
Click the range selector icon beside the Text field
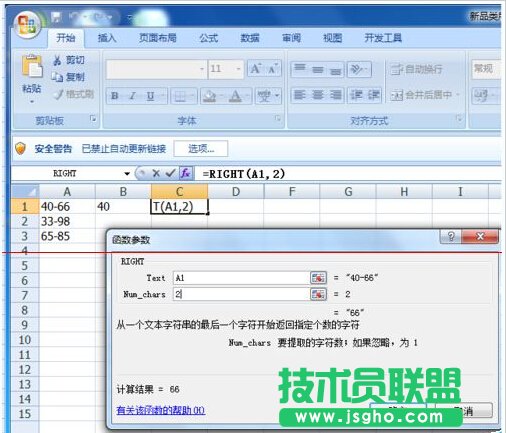point(318,278)
